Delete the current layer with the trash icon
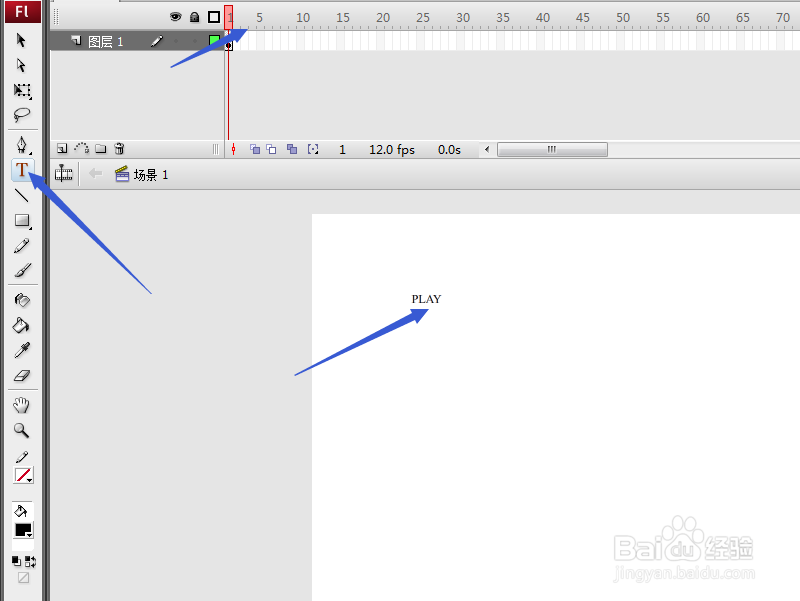Viewport: 800px width, 601px height. 119,148
